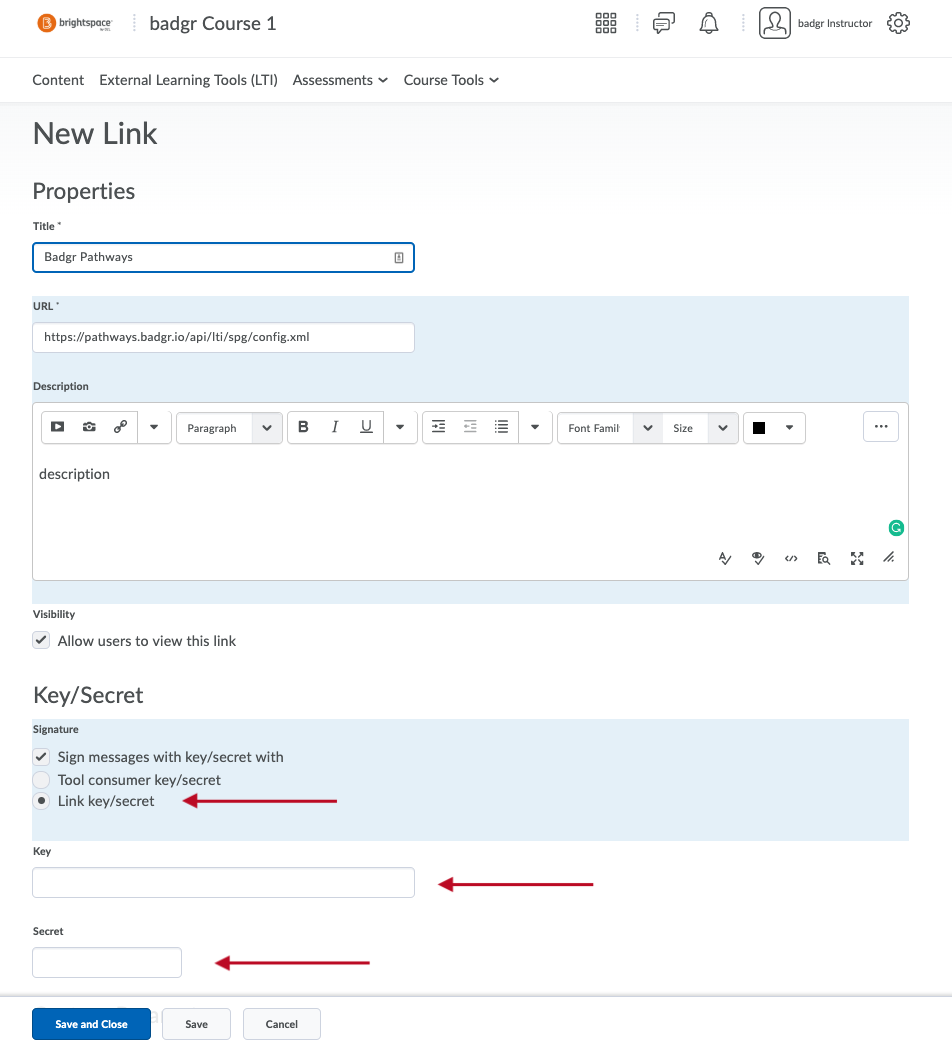Click the increase indent icon
952x1049 pixels.
tap(438, 427)
